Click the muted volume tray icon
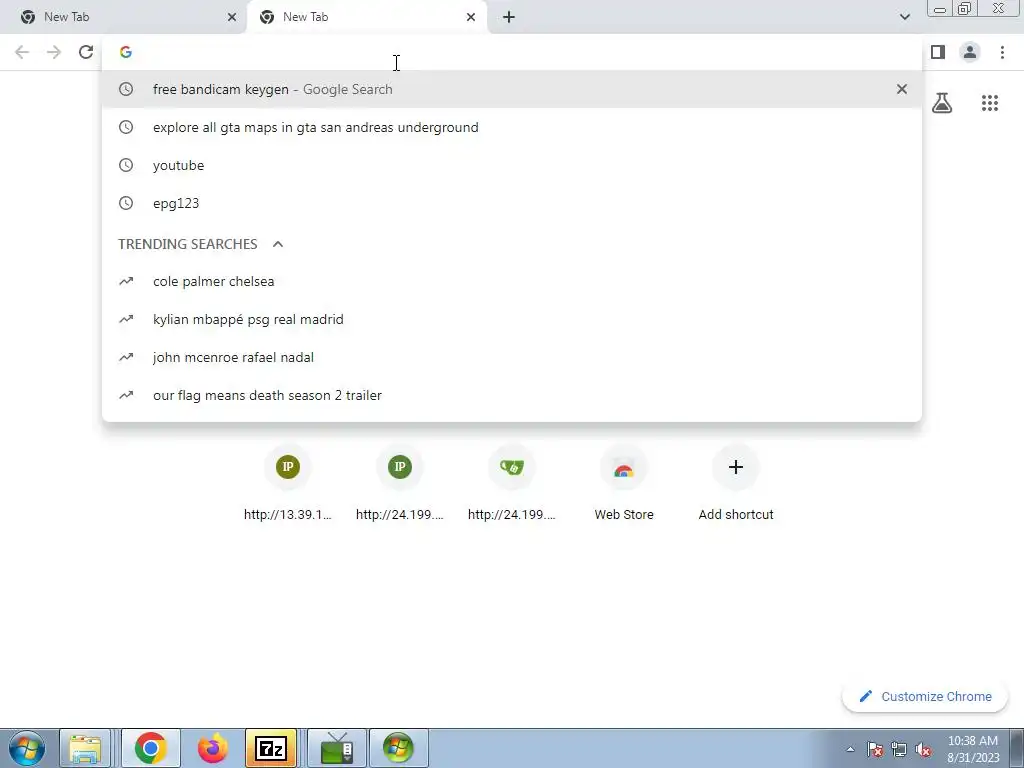Screen dimensions: 1024x768 (923, 749)
